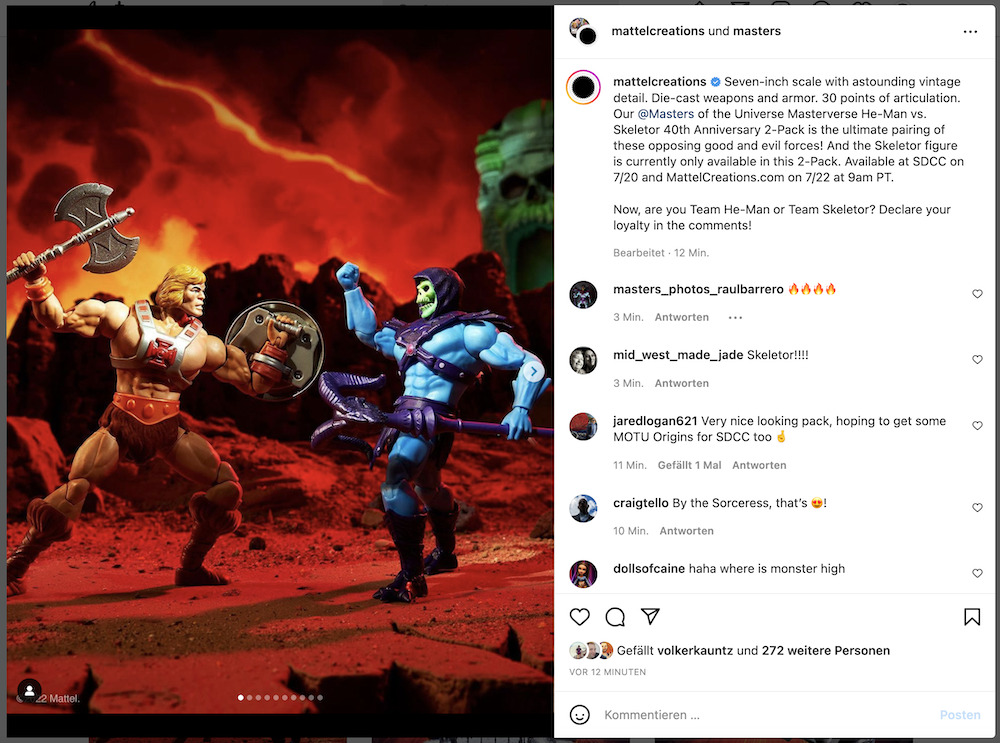Open the mattelcreations profile in header
Screen dimensions: 1000x743
coord(658,31)
